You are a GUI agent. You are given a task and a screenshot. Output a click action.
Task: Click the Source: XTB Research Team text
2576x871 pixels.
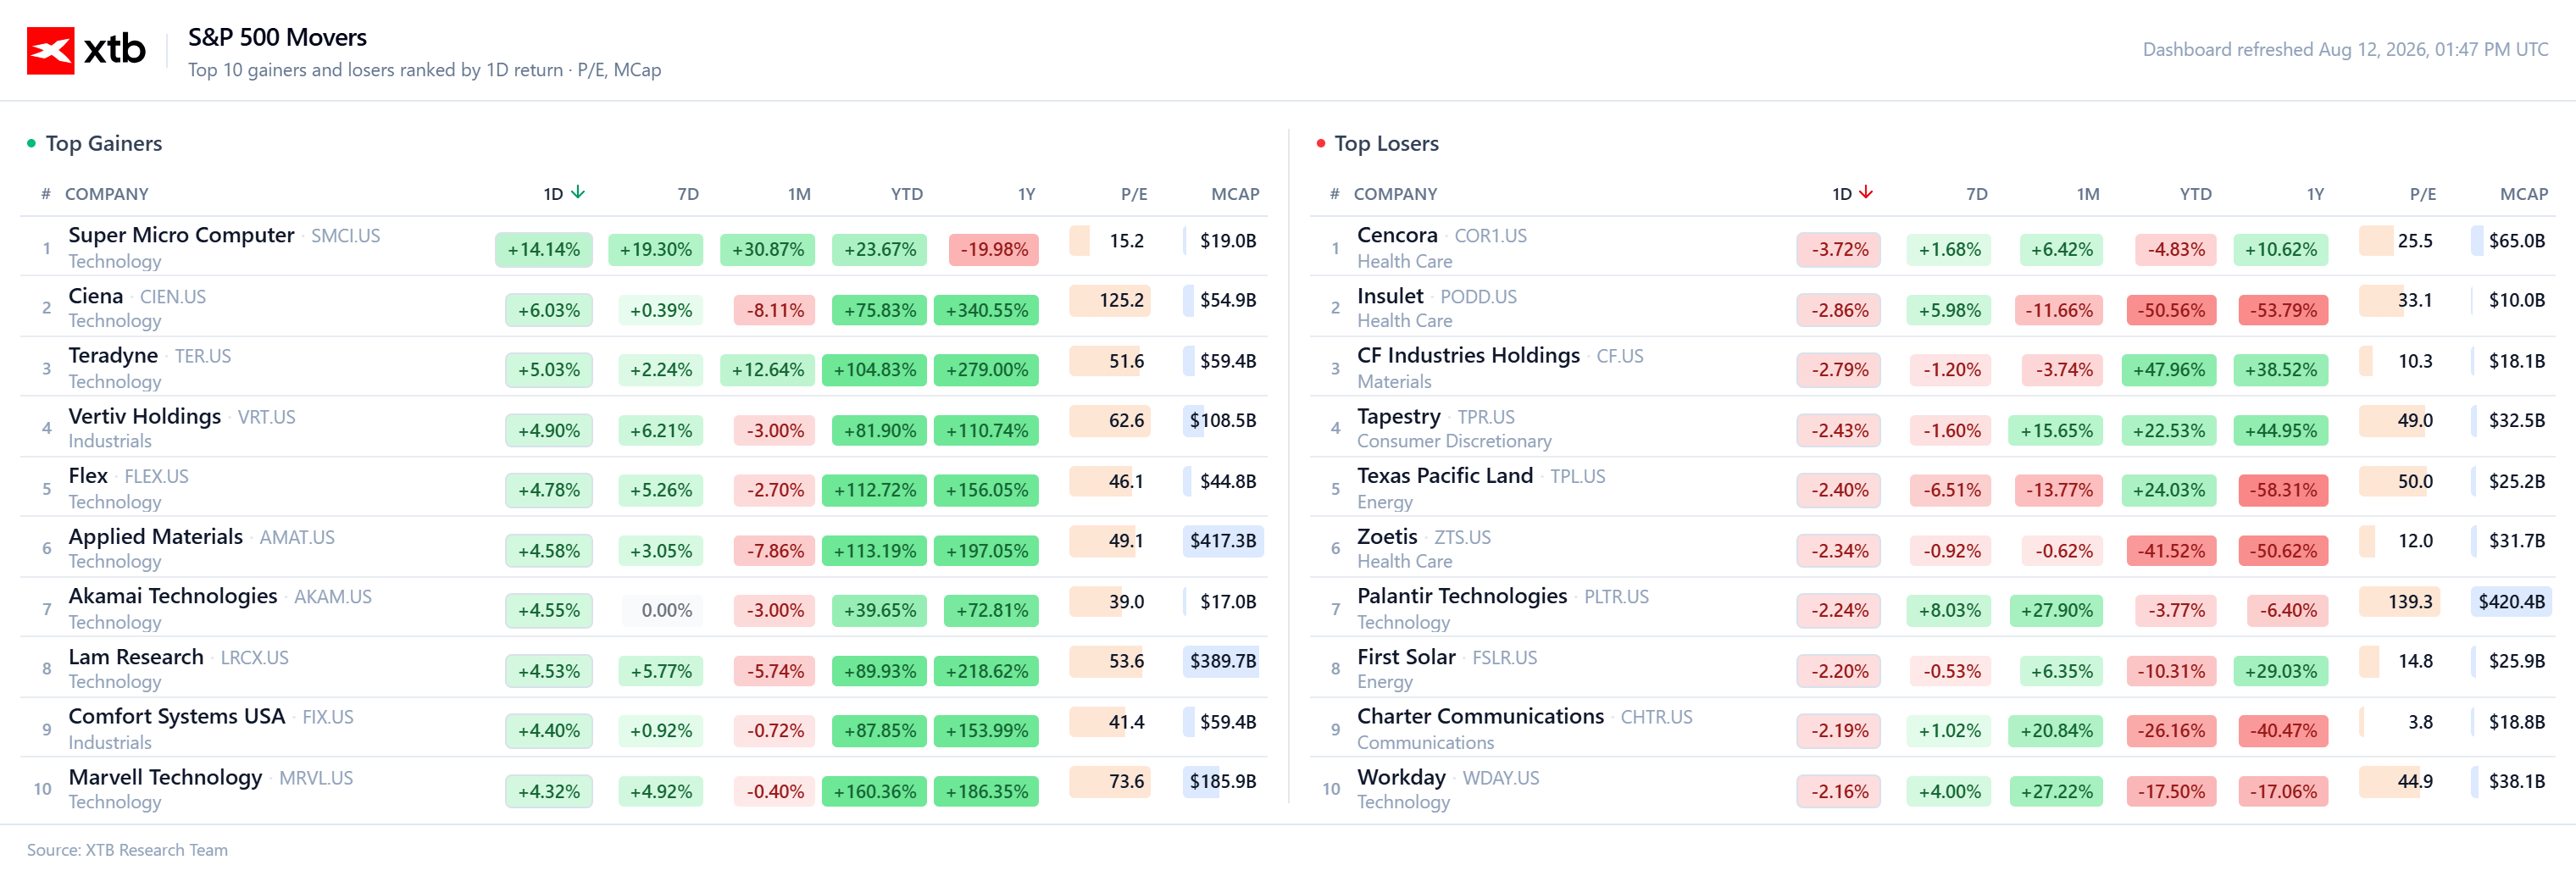(x=127, y=850)
